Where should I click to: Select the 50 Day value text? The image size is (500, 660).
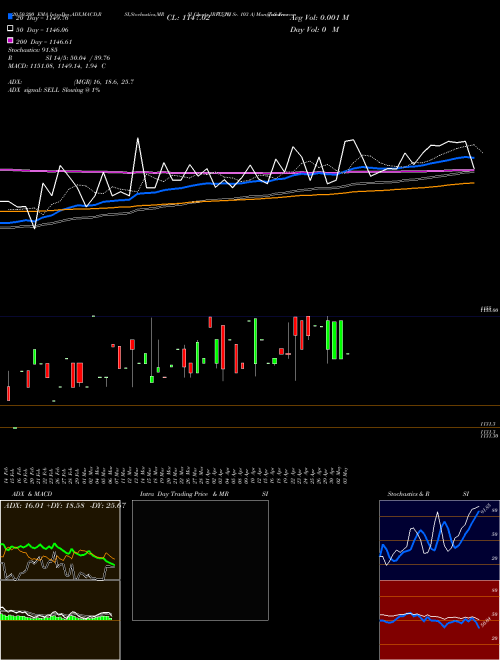tap(42, 30)
